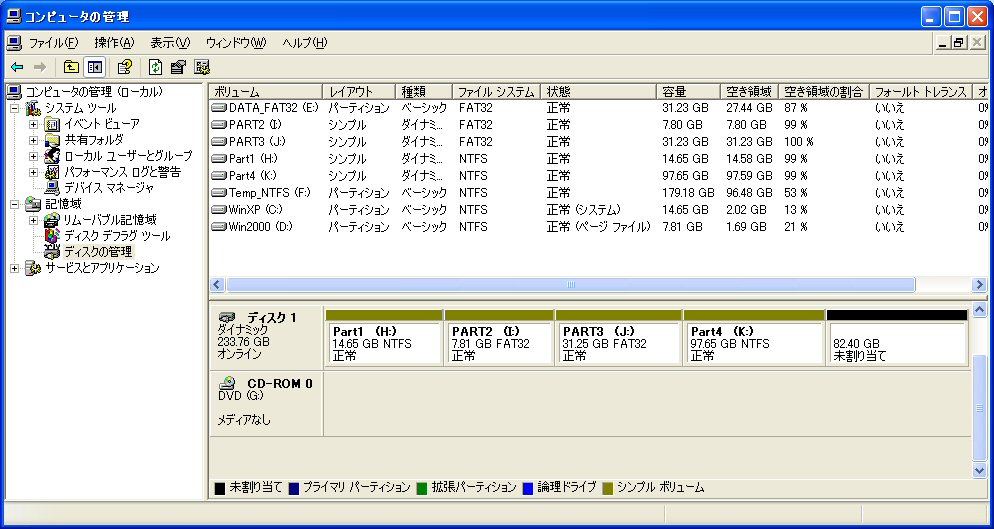Image resolution: width=994 pixels, height=529 pixels.
Task: Click the ディスク 1 disk icon
Action: pyautogui.click(x=227, y=317)
